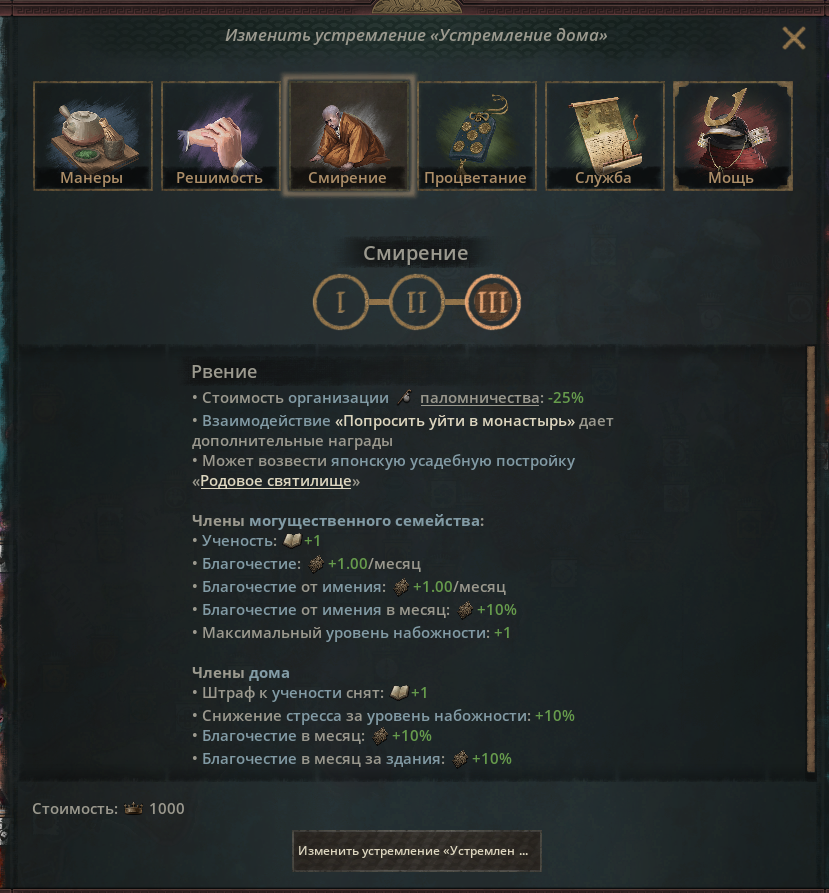The image size is (829, 893).
Task: Open the паломничества link
Action: pos(479,398)
